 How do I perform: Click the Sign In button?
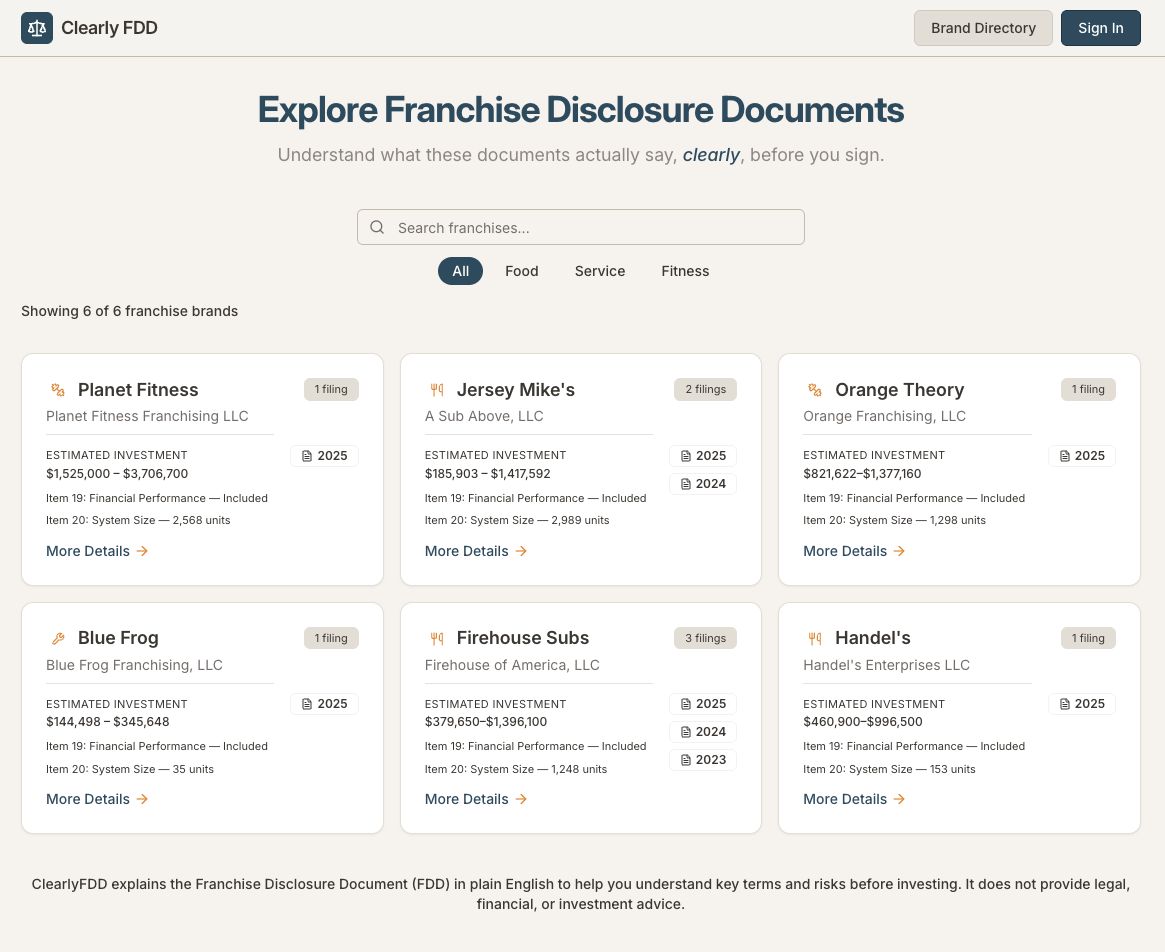point(1100,27)
